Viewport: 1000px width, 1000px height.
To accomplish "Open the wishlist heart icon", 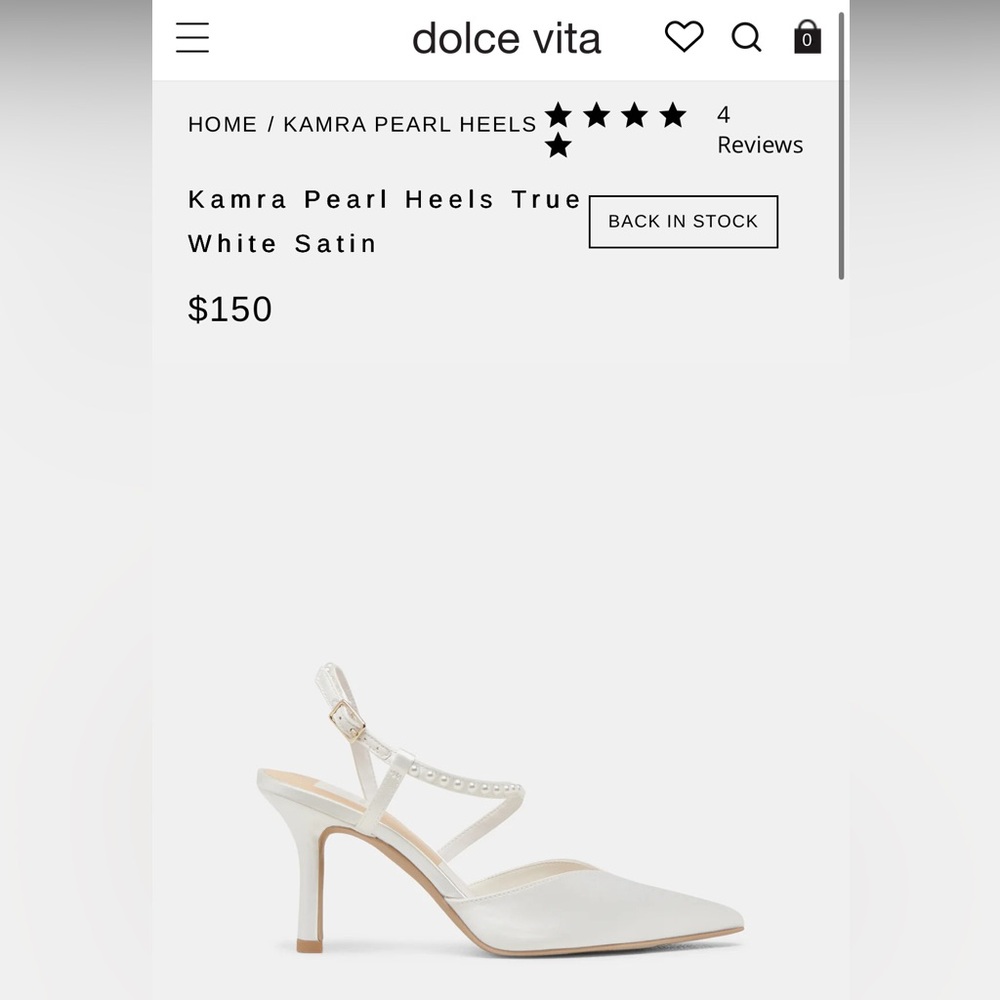I will pyautogui.click(x=684, y=38).
